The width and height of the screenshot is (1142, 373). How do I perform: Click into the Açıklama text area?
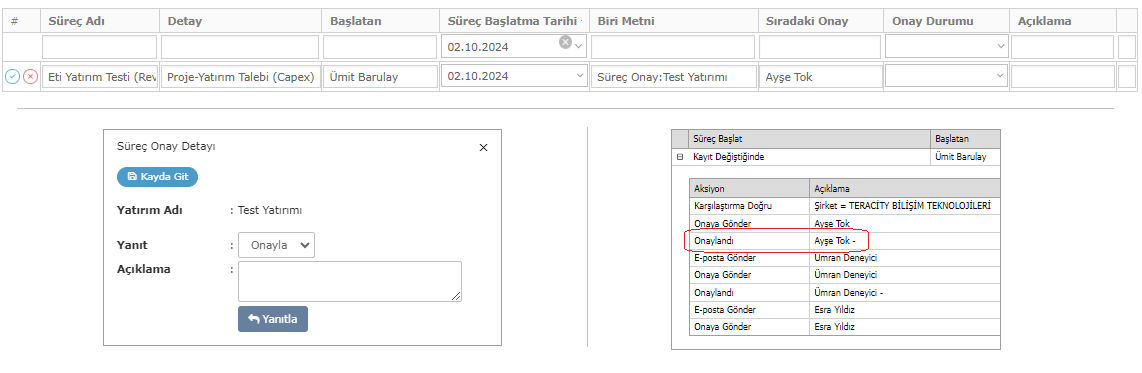pyautogui.click(x=350, y=281)
